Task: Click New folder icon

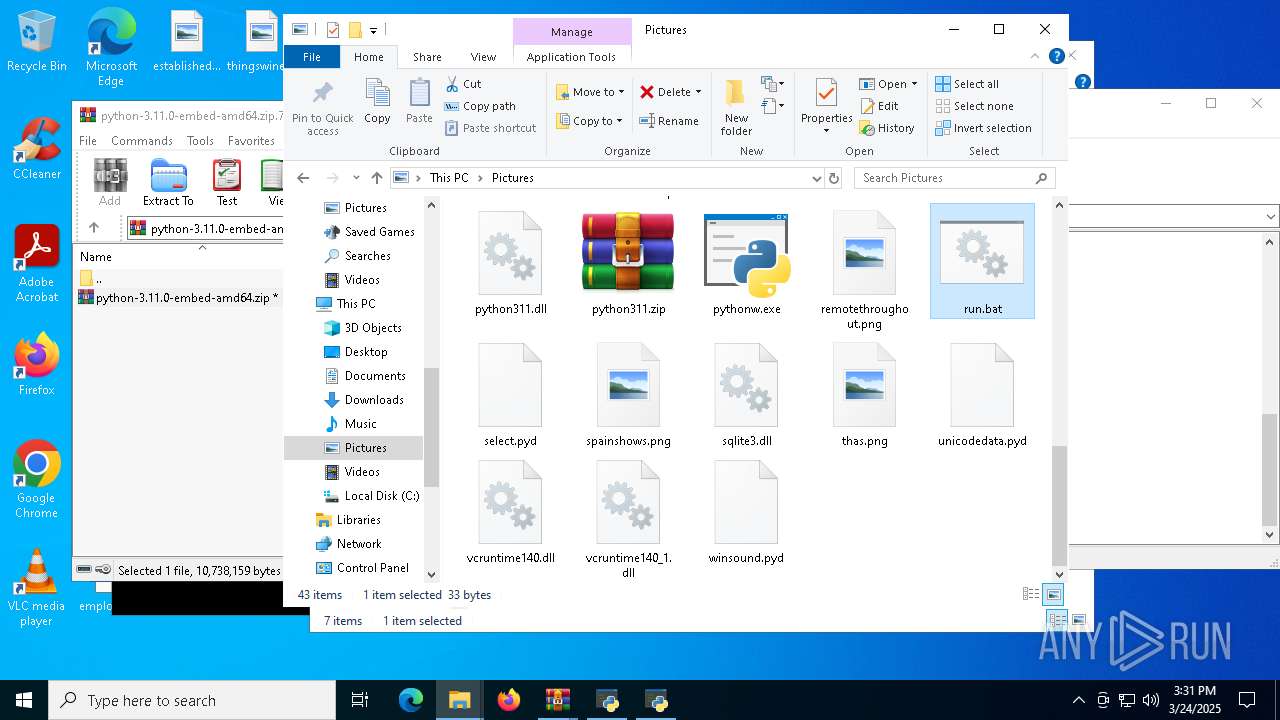Action: tap(736, 108)
